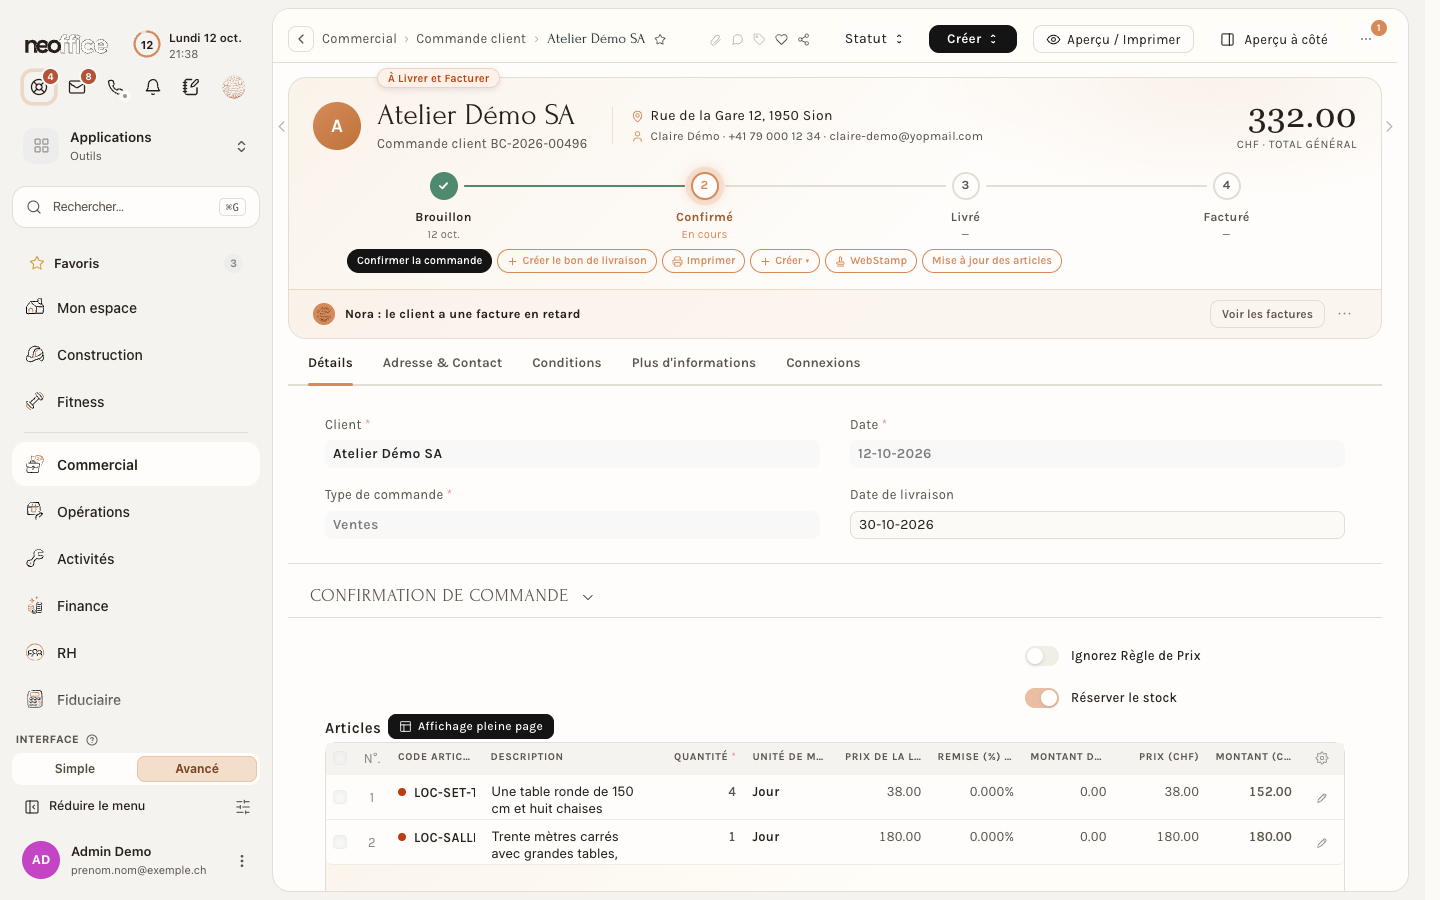Check the row 2 LOC-SALLI checkbox
Viewport: 1440px width, 900px height.
coord(340,842)
